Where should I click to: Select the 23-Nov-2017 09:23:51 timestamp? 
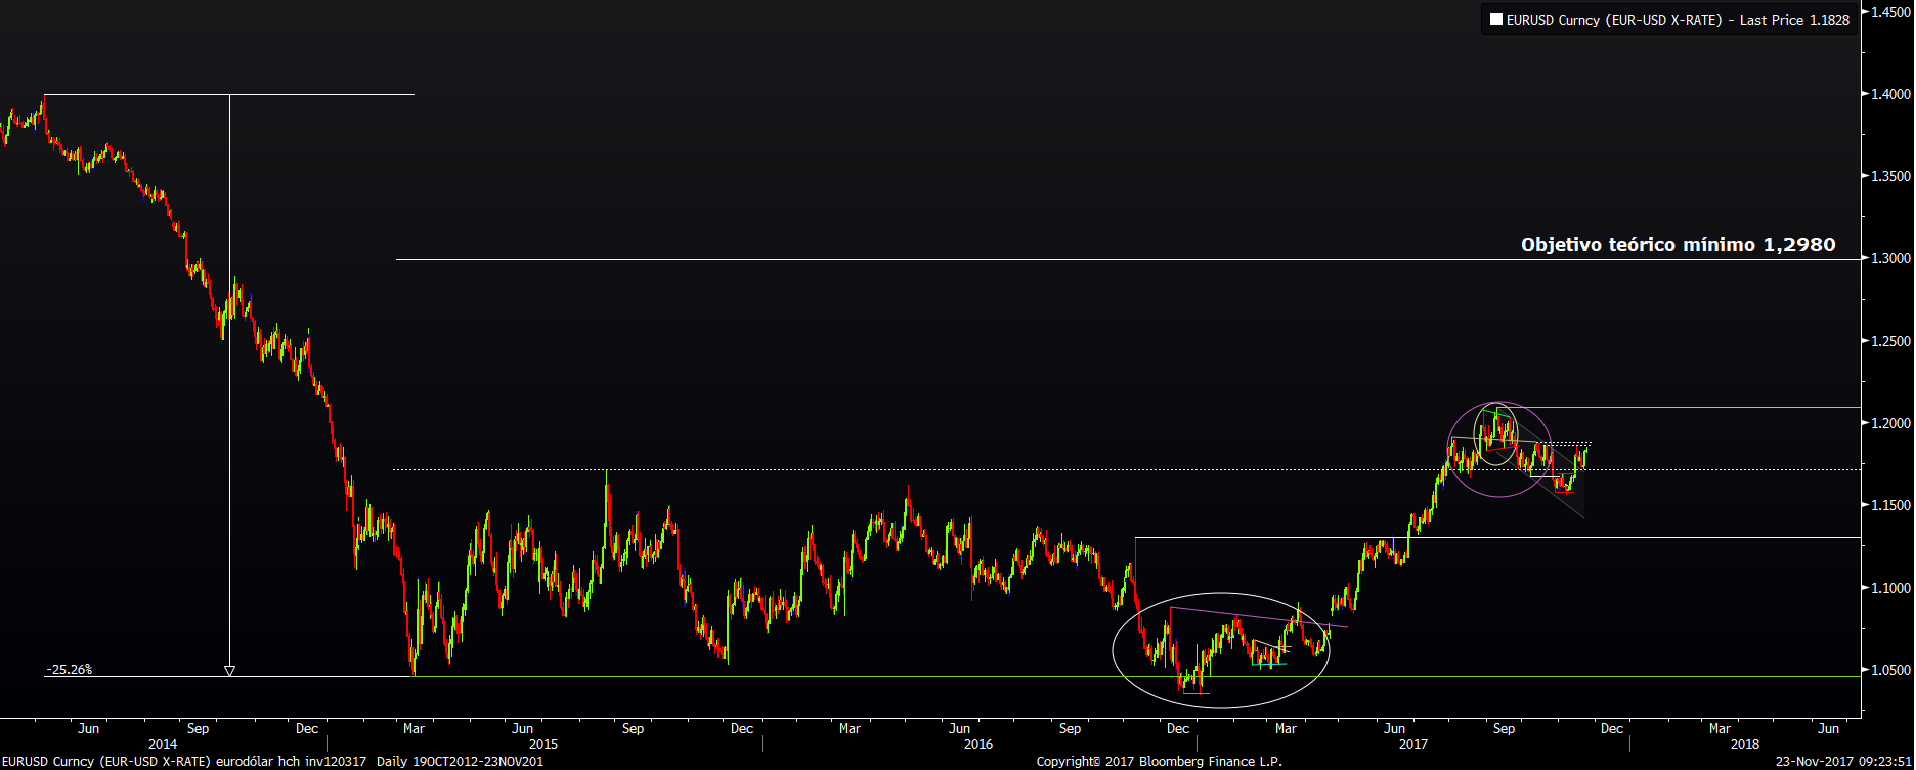point(1844,762)
